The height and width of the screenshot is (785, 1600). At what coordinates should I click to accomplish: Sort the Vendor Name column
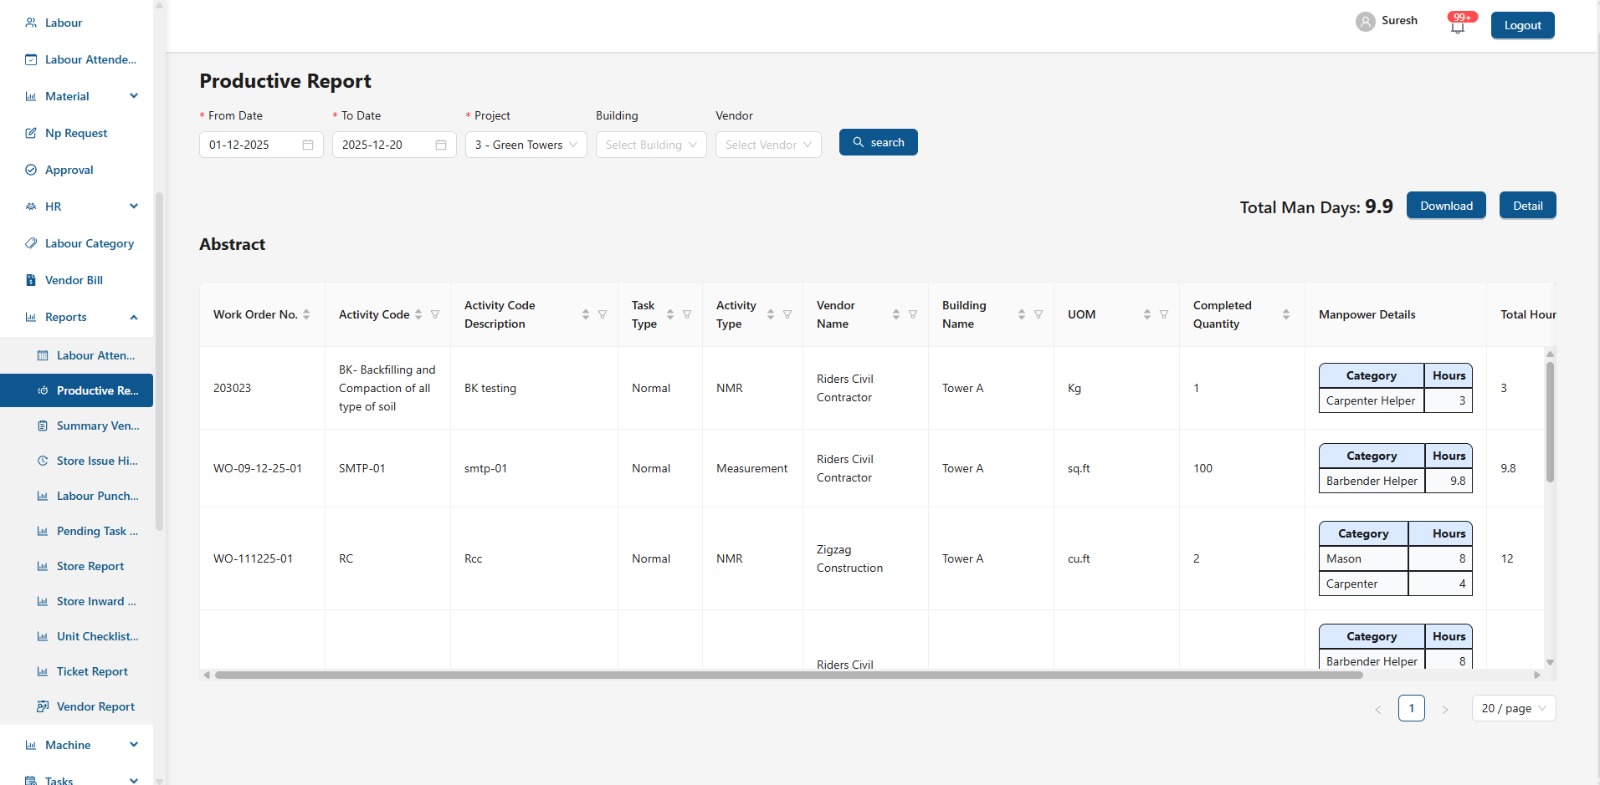[896, 314]
